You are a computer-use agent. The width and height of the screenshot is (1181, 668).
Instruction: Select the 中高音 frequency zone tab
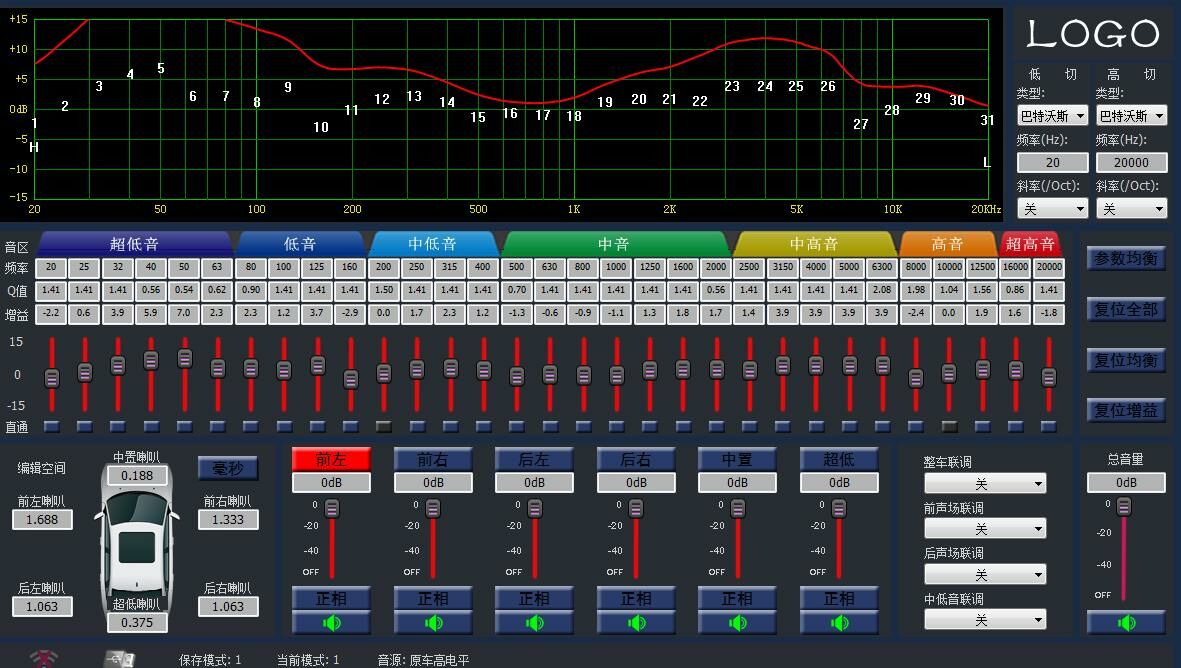[814, 244]
